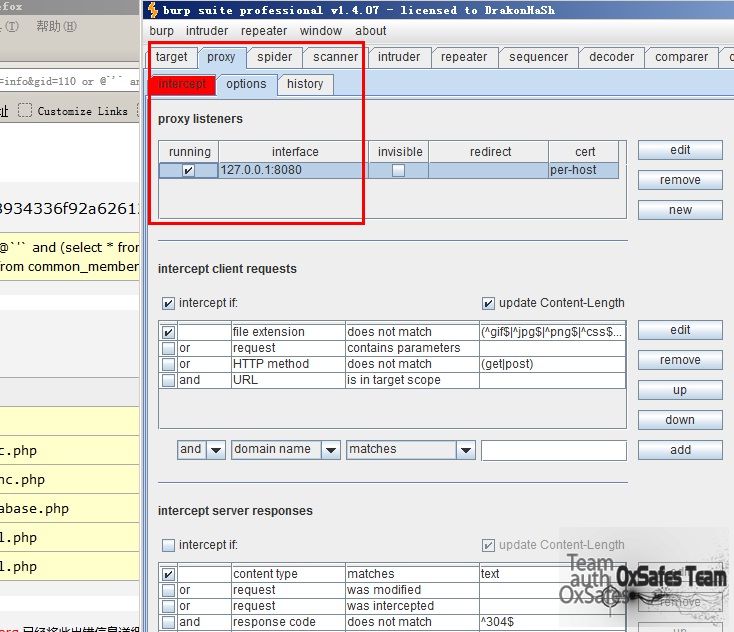
Task: Enable the 'HTTP method does not match' rule checkbox
Action: [x=168, y=364]
